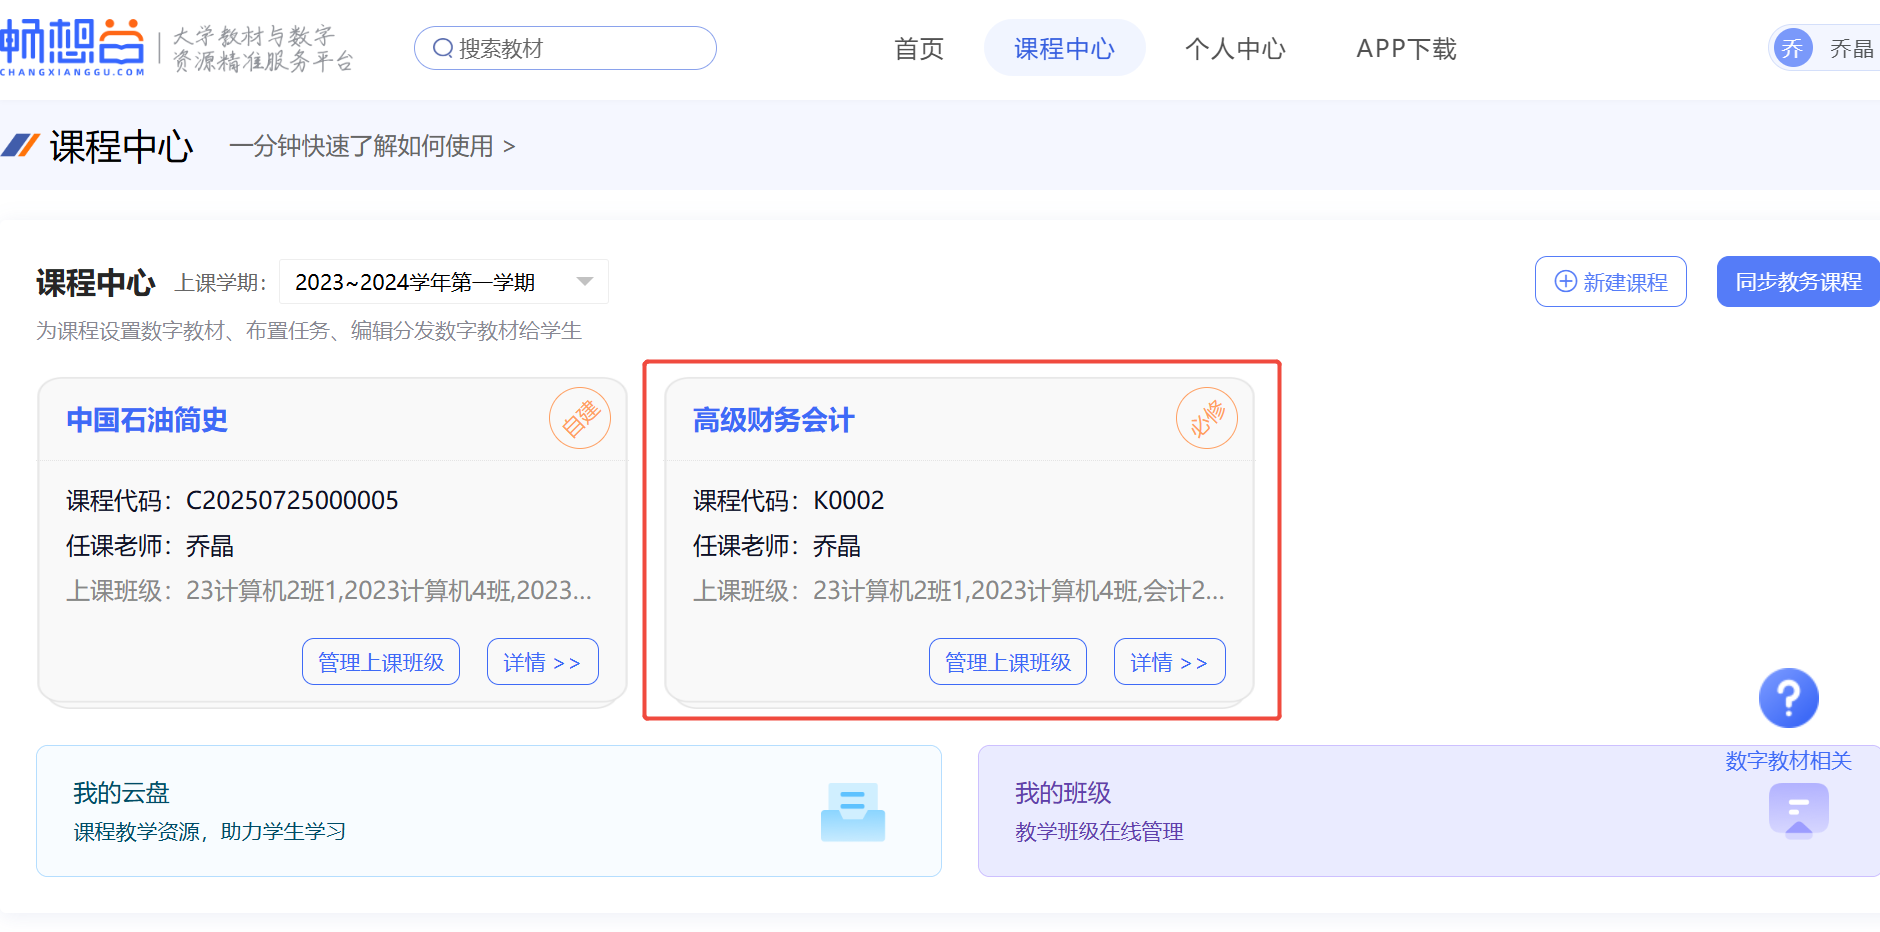The height and width of the screenshot is (932, 1880).
Task: Click the search magnifier icon
Action: point(442,48)
